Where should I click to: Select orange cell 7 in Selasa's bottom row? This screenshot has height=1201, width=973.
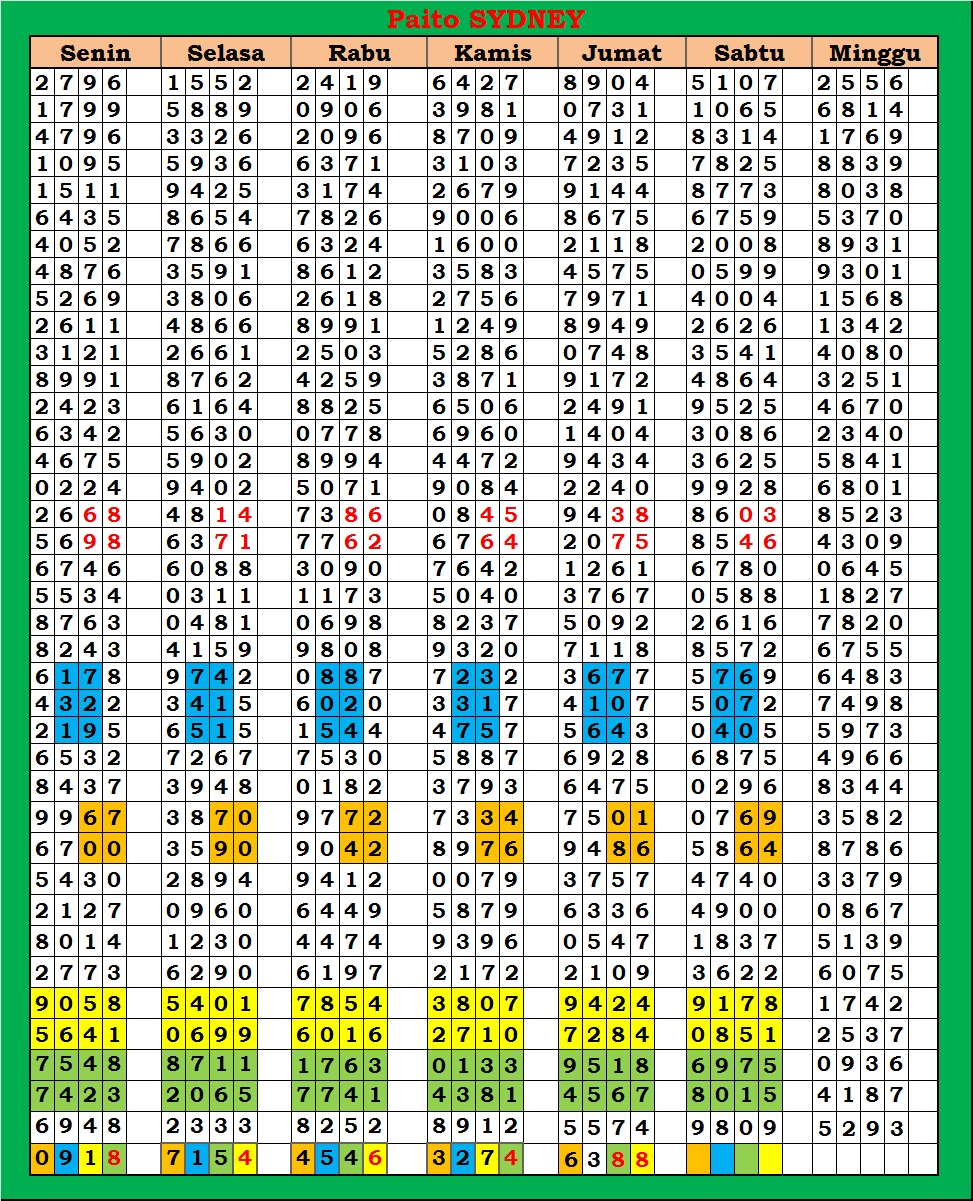tap(173, 1159)
